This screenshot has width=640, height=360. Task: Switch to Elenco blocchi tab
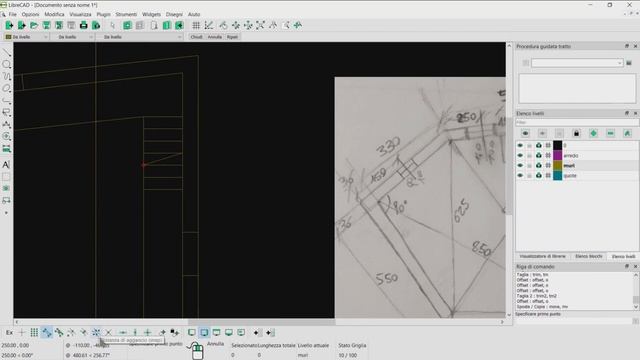click(589, 256)
